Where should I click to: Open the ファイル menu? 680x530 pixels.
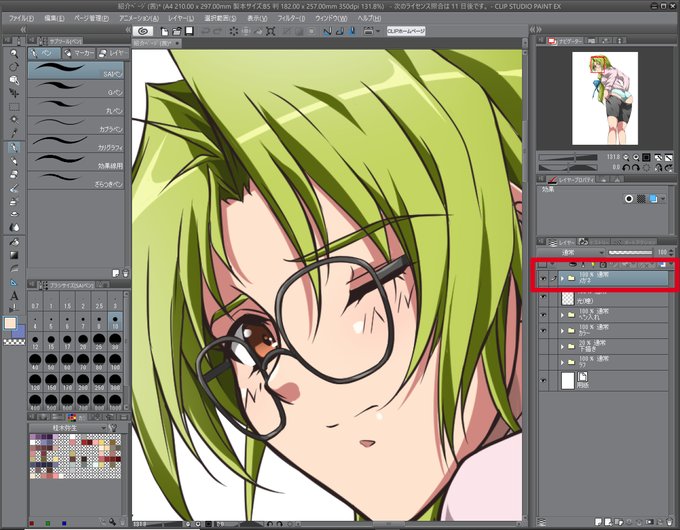(x=21, y=19)
